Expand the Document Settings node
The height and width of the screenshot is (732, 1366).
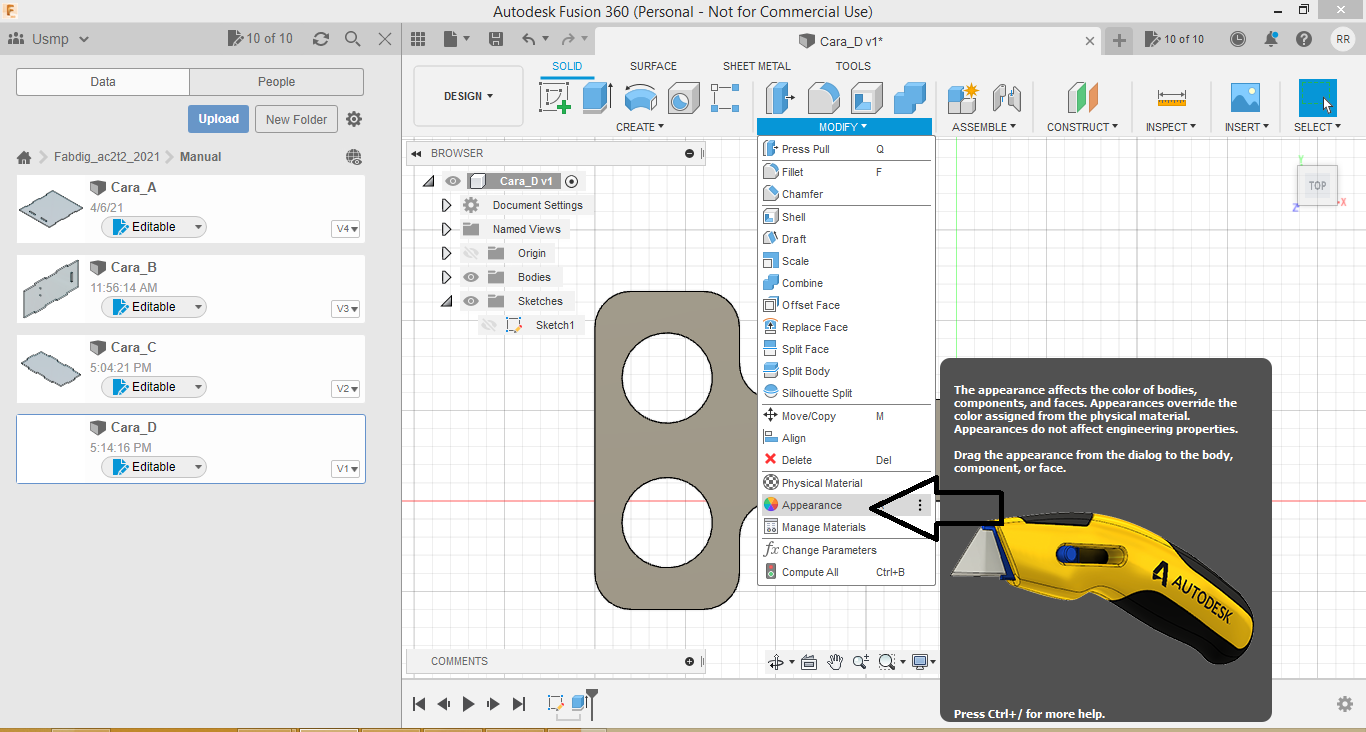[447, 205]
